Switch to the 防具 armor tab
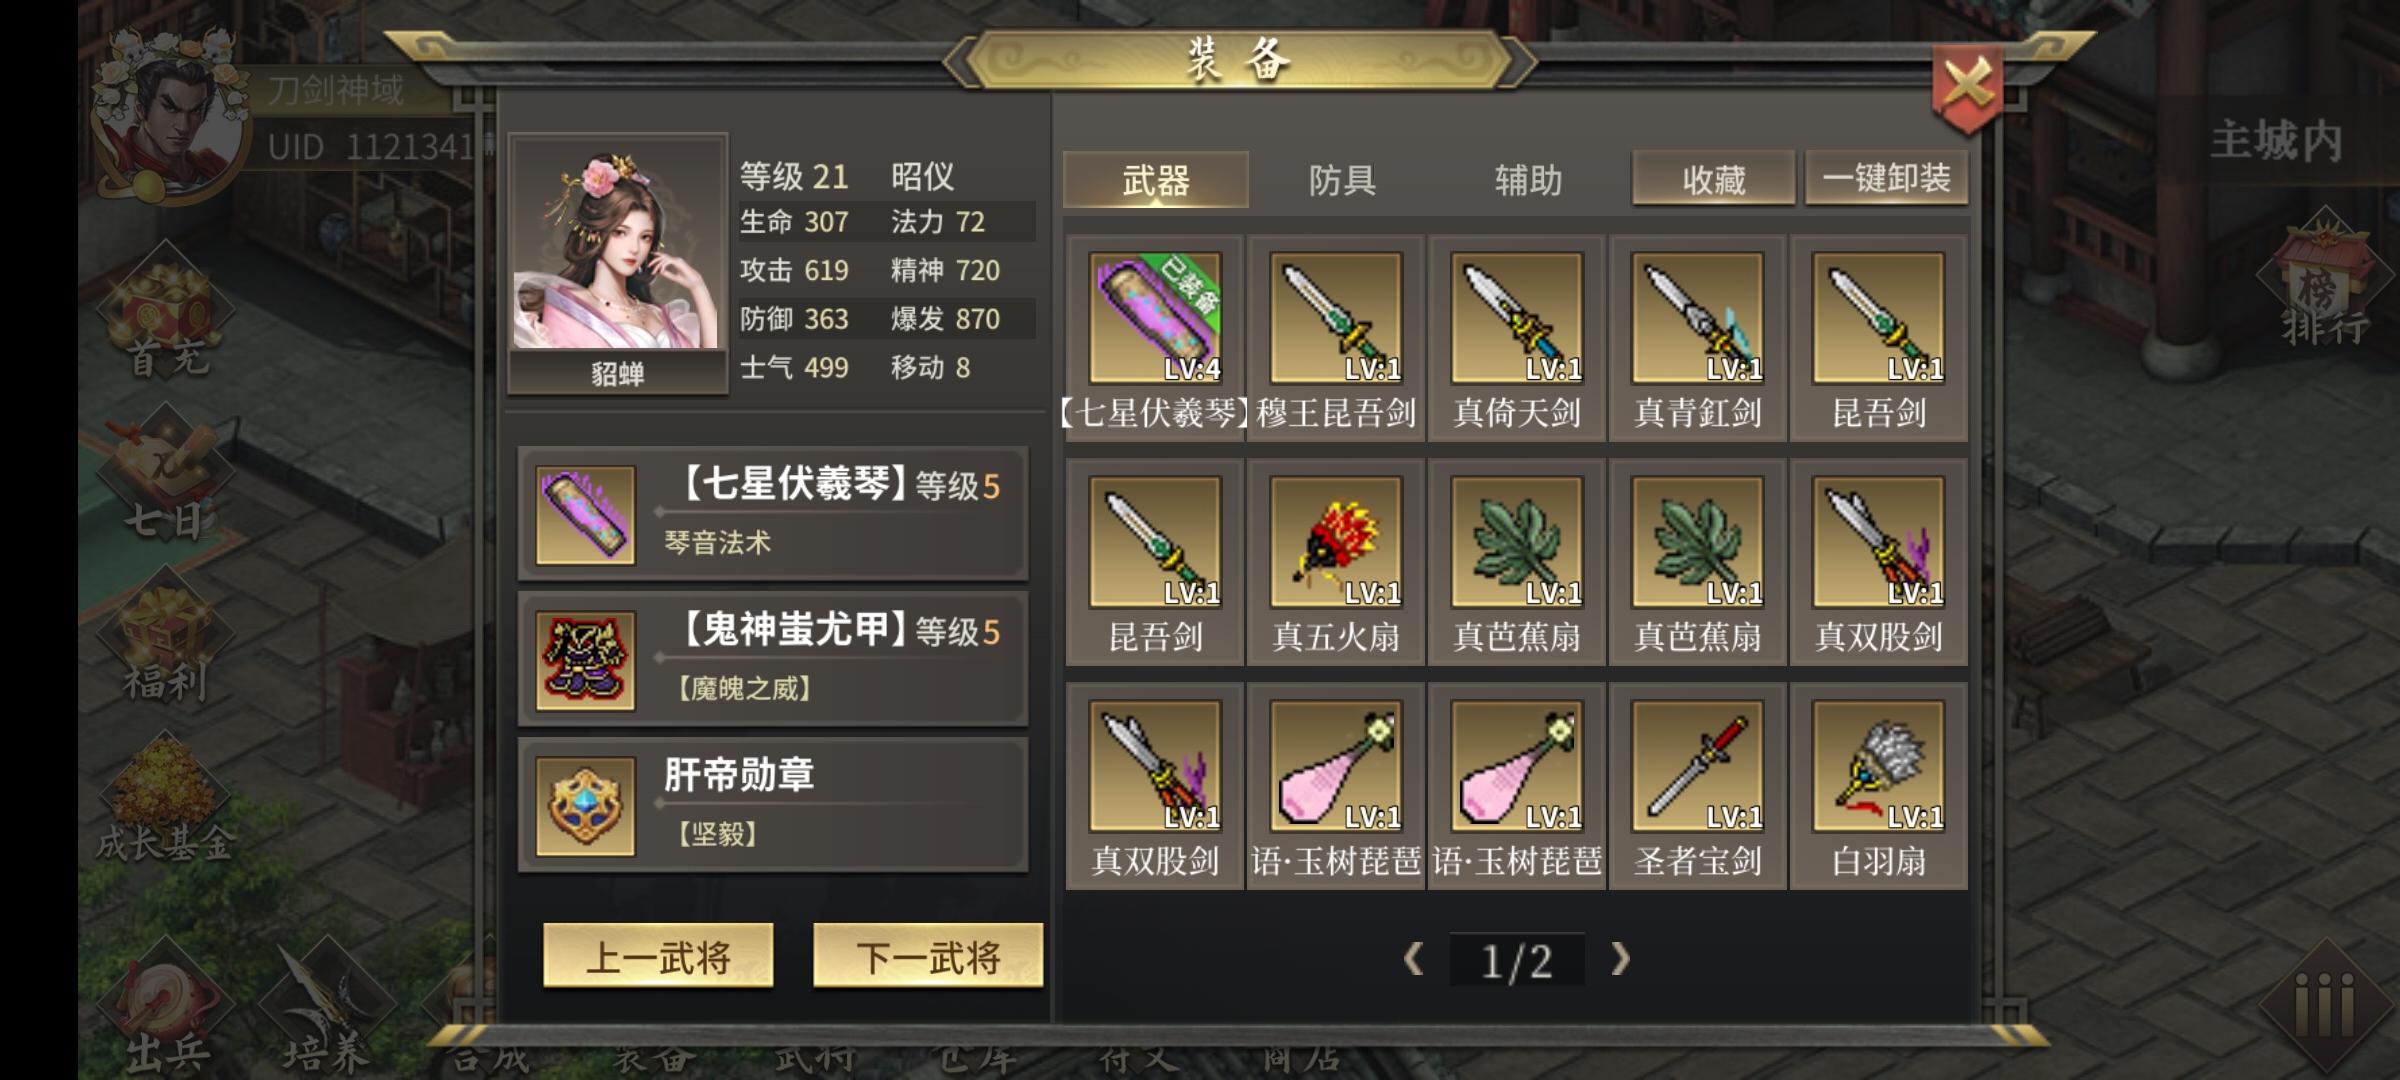 pos(1342,180)
